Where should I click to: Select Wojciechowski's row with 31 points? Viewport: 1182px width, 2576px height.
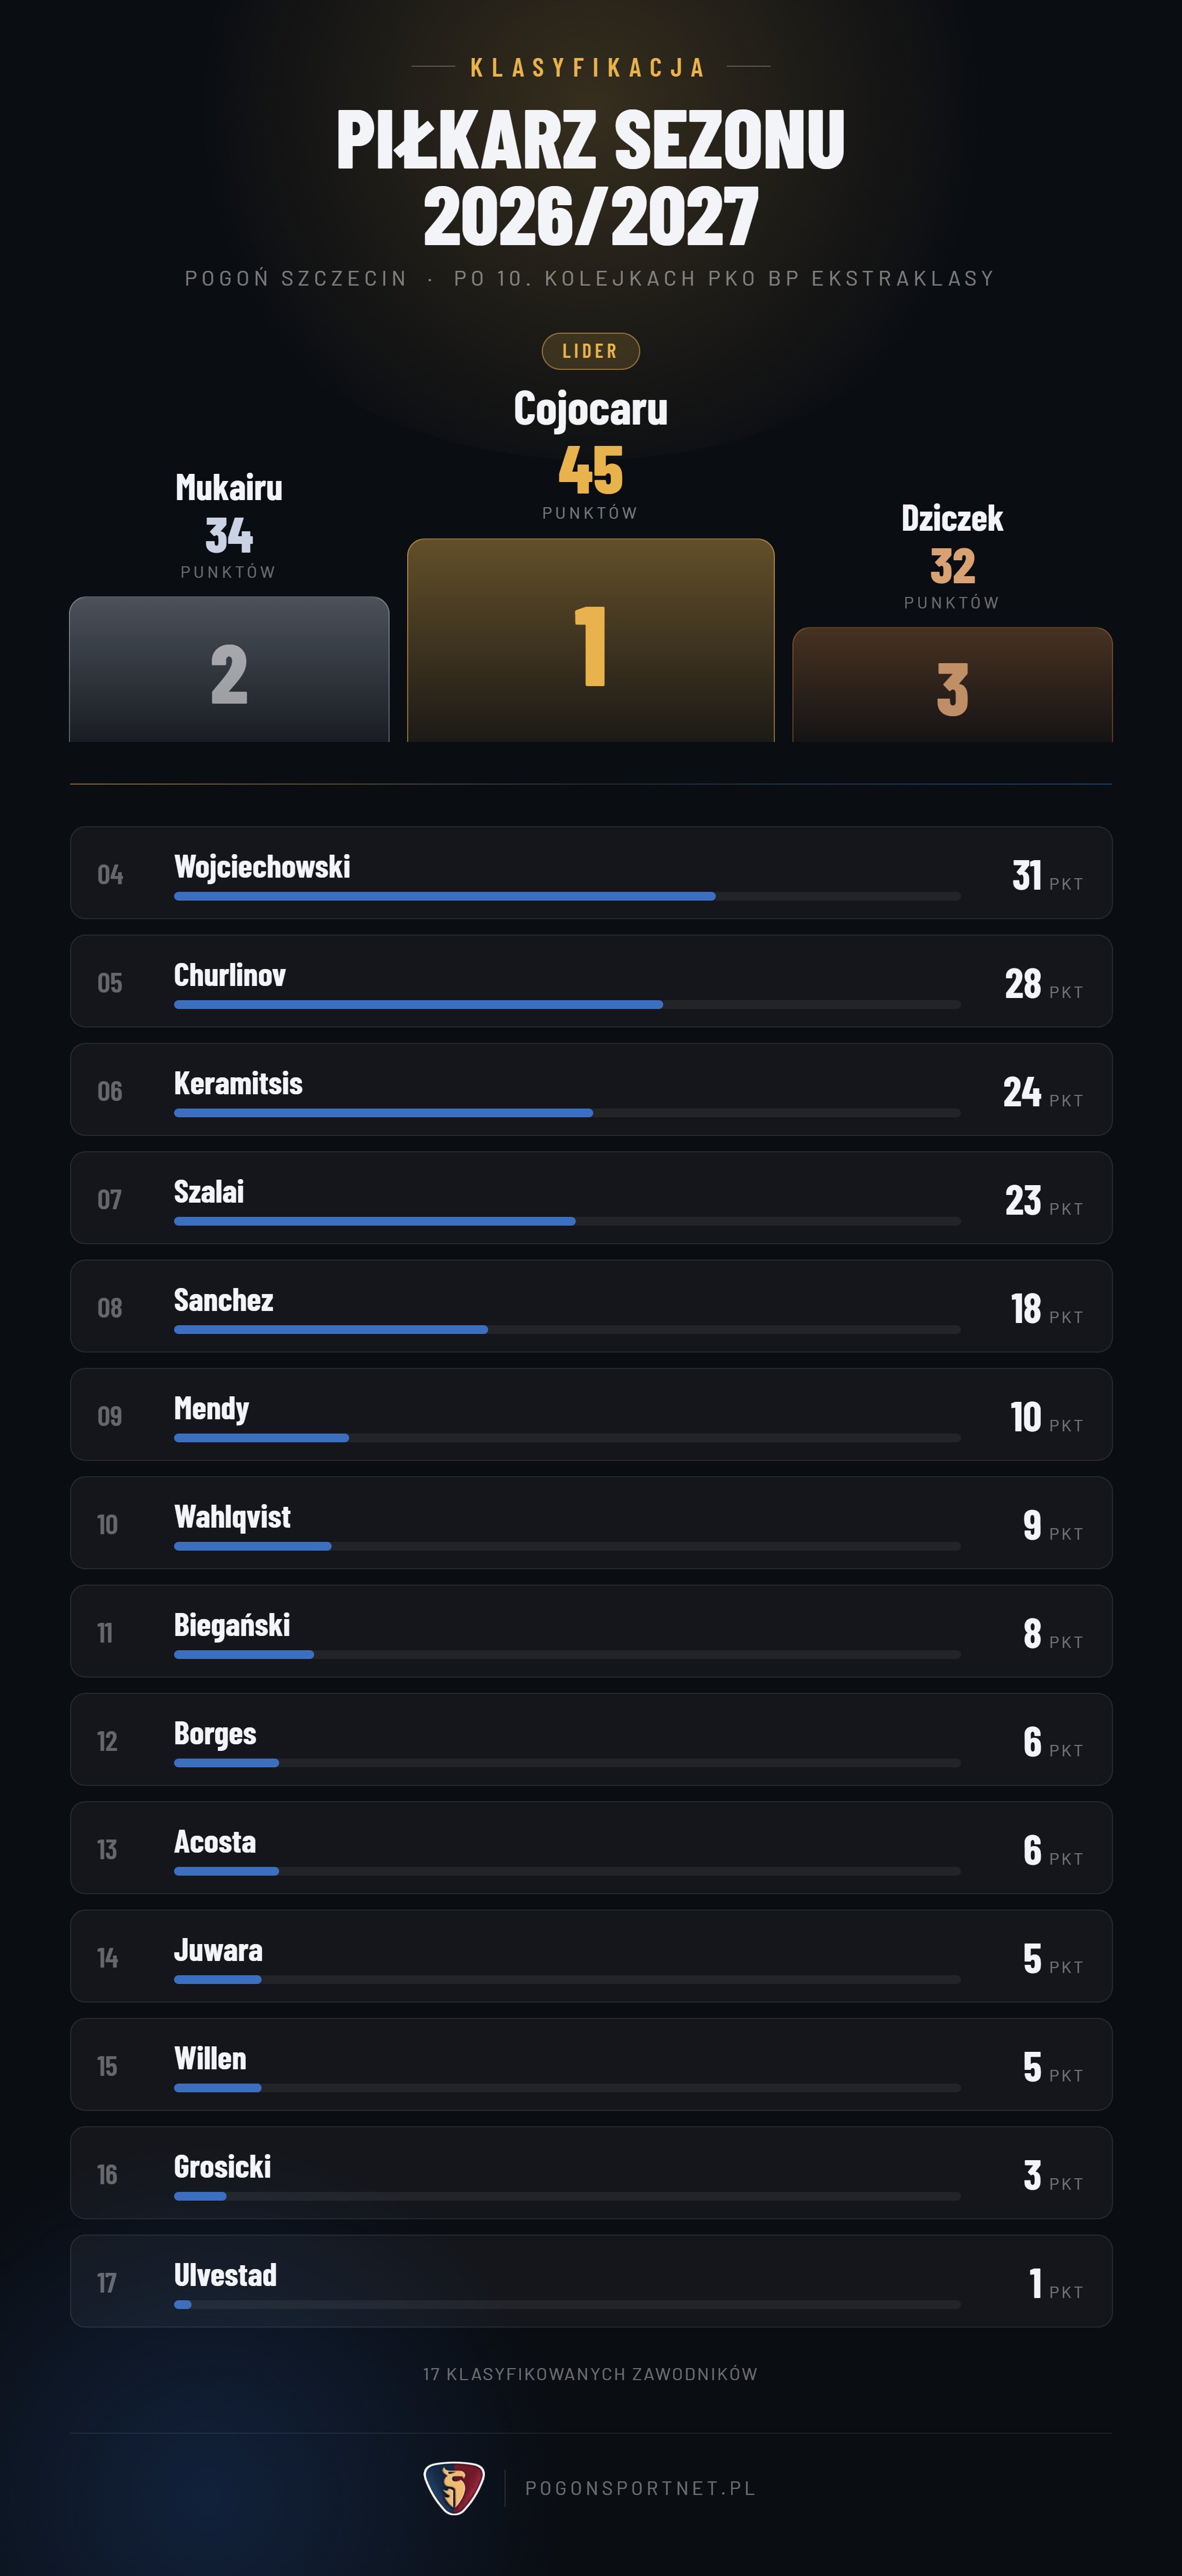point(591,873)
